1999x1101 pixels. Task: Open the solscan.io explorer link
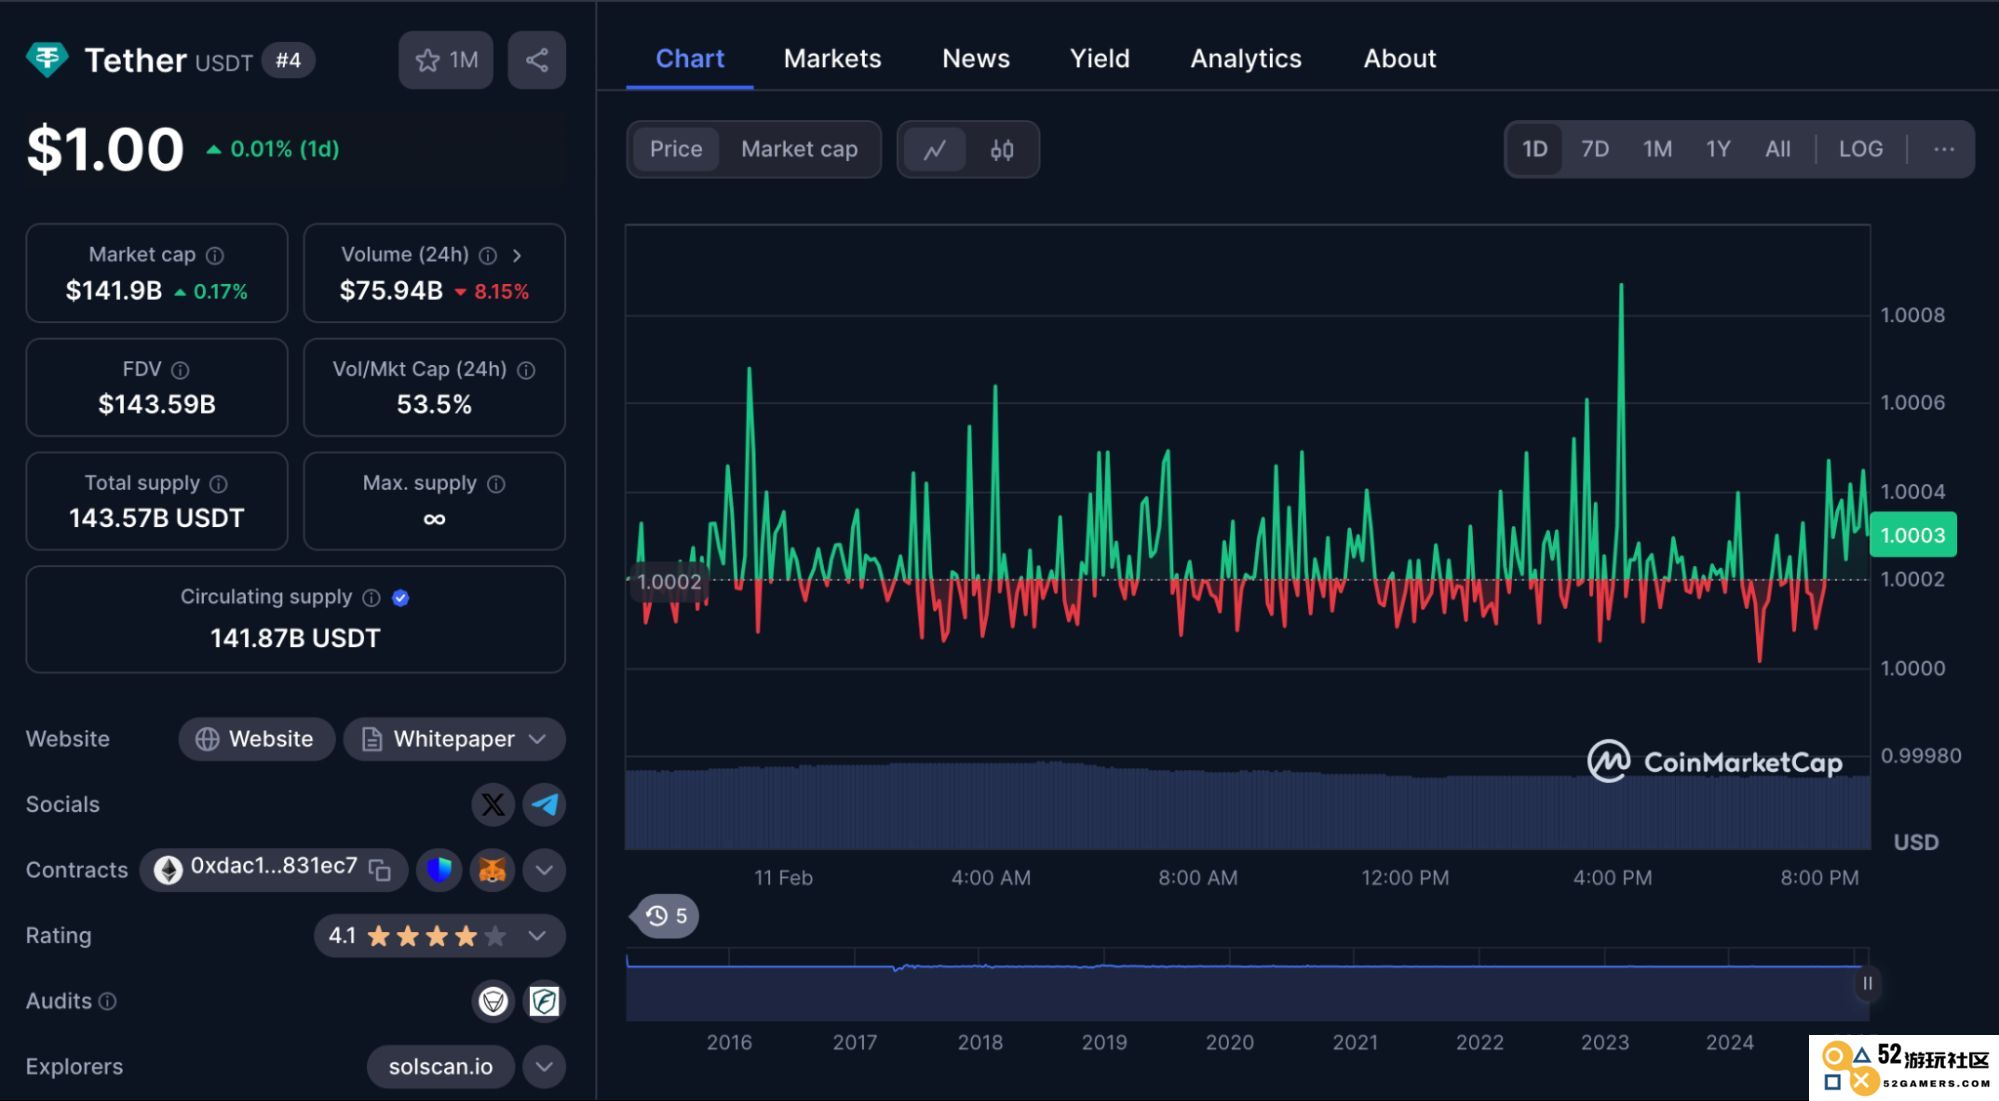pos(441,1067)
